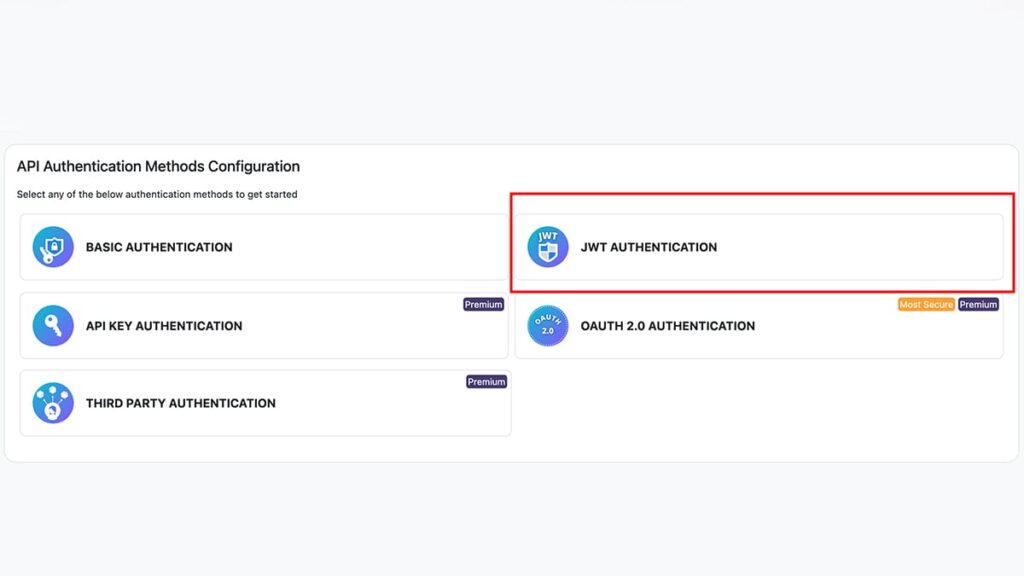Screen dimensions: 1024x576
Task: Click the API Authentication Methods Configuration heading
Action: point(158,167)
